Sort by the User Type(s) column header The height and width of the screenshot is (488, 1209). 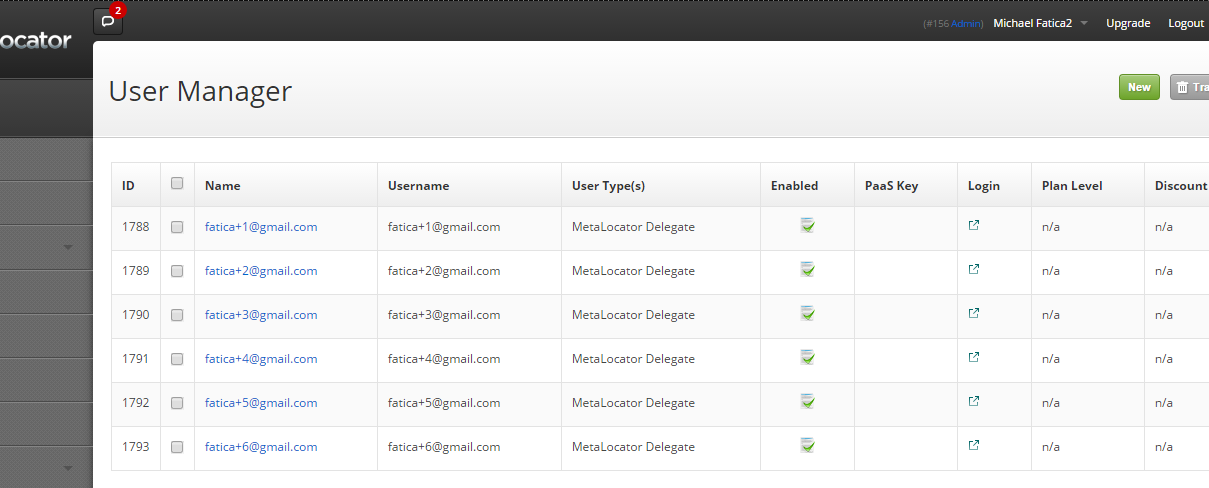click(608, 186)
